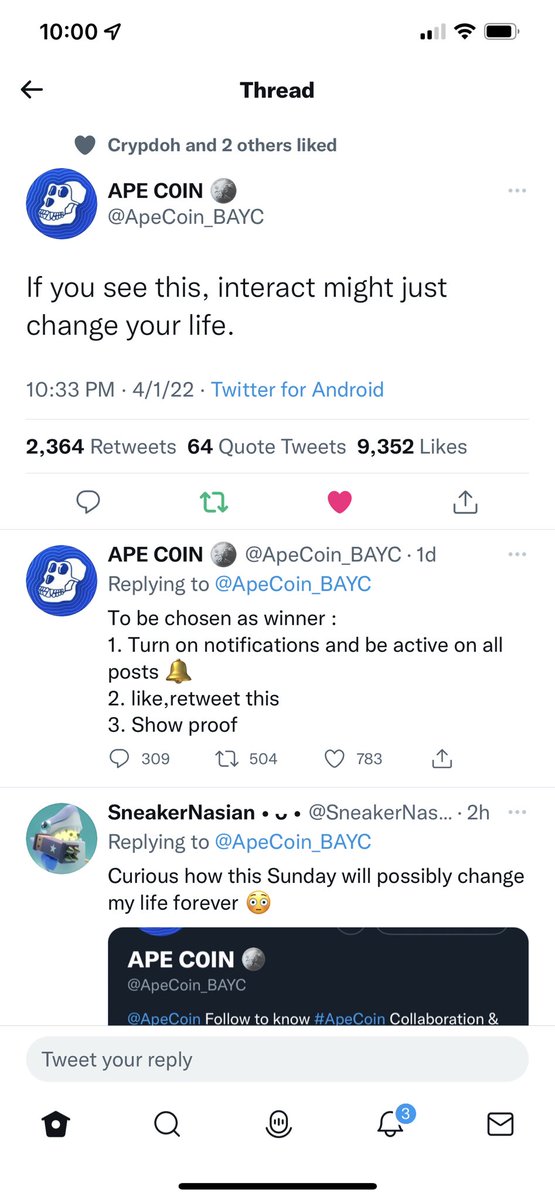Share the APE COIN reply tweet
Screen dimensions: 555x1200
click(x=441, y=759)
